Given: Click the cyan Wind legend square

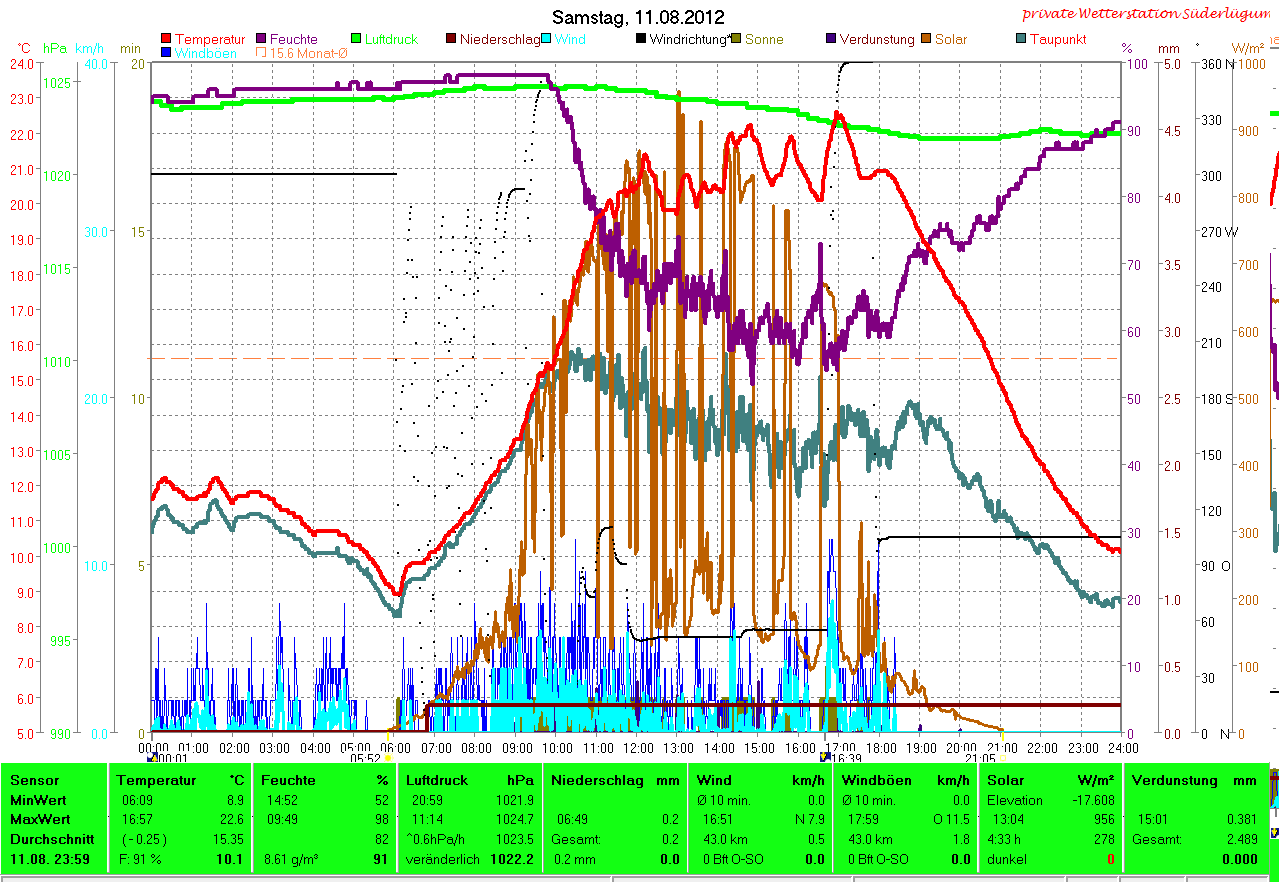Looking at the screenshot, I should [x=548, y=40].
